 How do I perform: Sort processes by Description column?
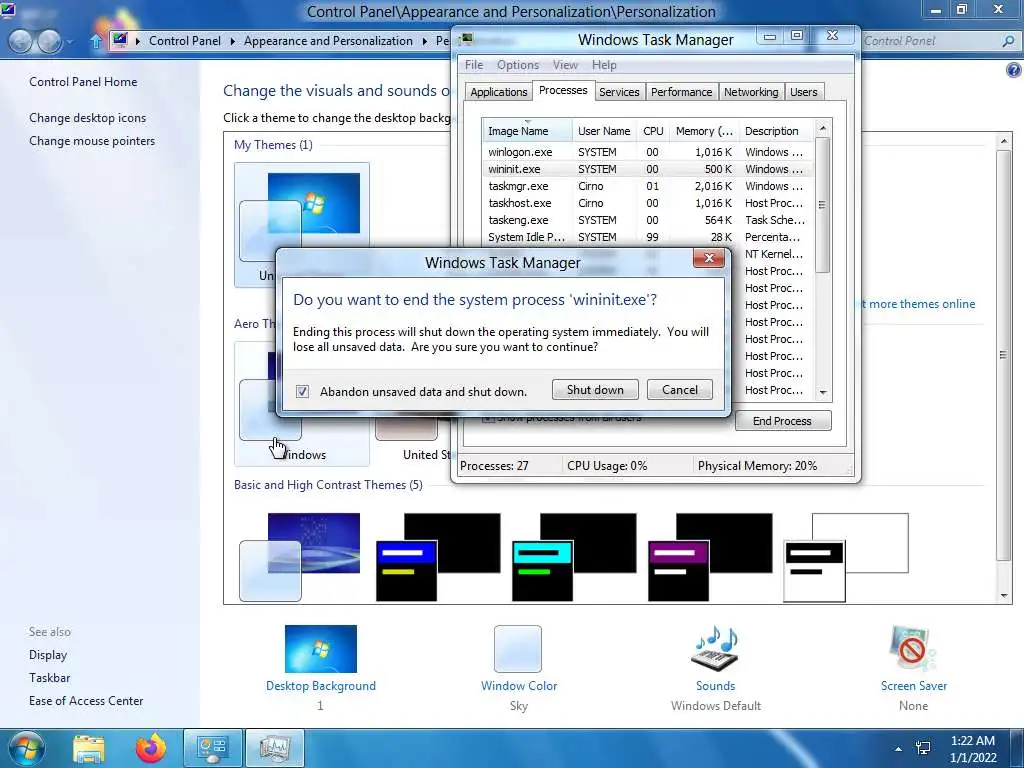pos(776,131)
